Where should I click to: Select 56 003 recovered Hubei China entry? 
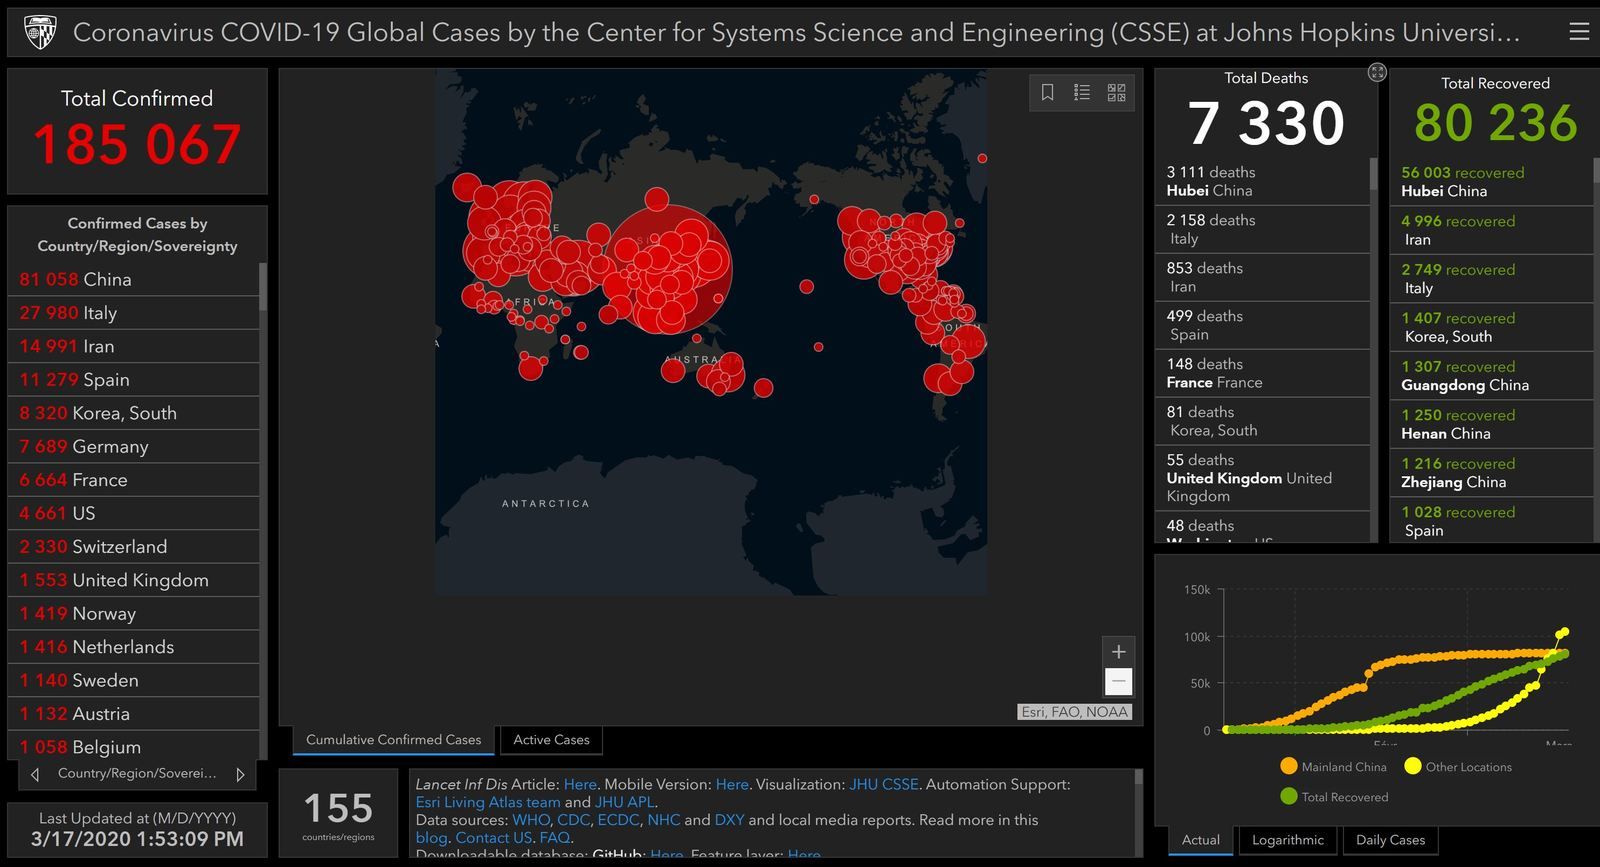click(x=1493, y=181)
